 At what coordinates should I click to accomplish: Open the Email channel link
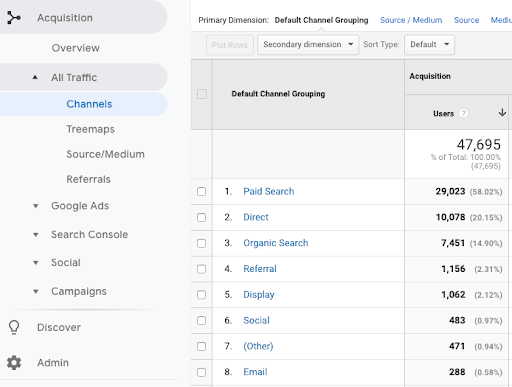tap(255, 372)
